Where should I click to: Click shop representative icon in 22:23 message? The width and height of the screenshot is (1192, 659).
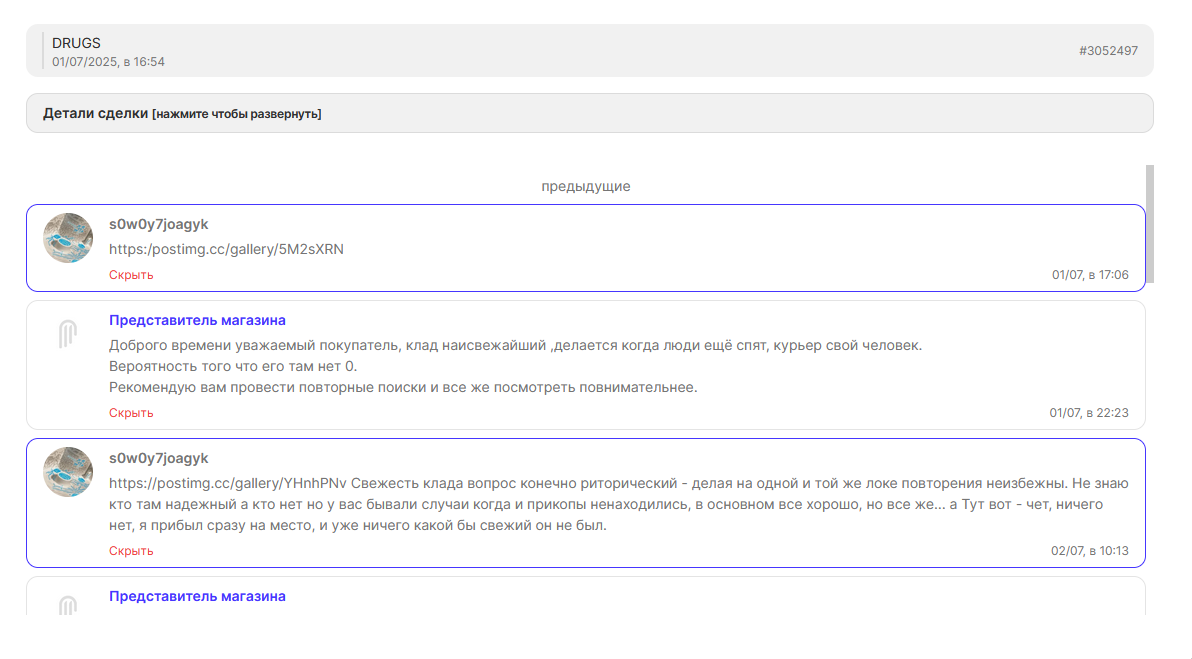click(x=68, y=334)
